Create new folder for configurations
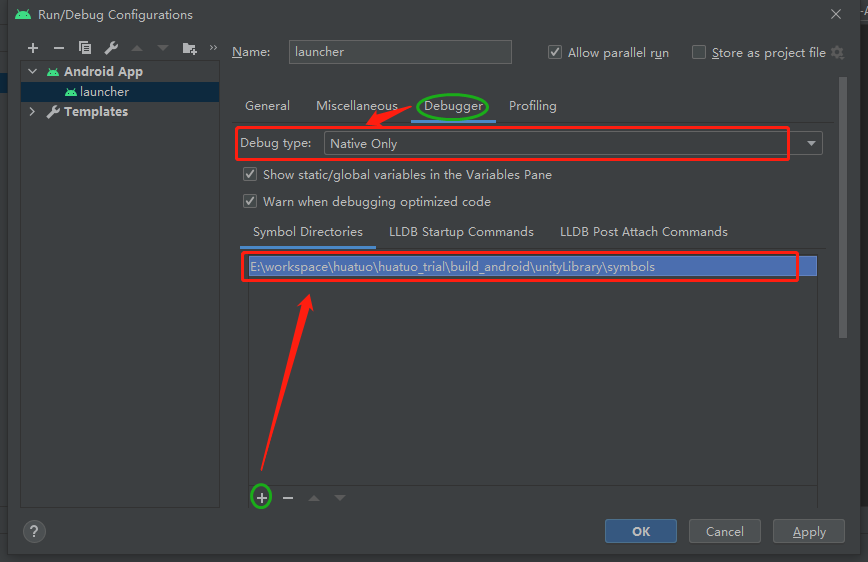 [189, 48]
